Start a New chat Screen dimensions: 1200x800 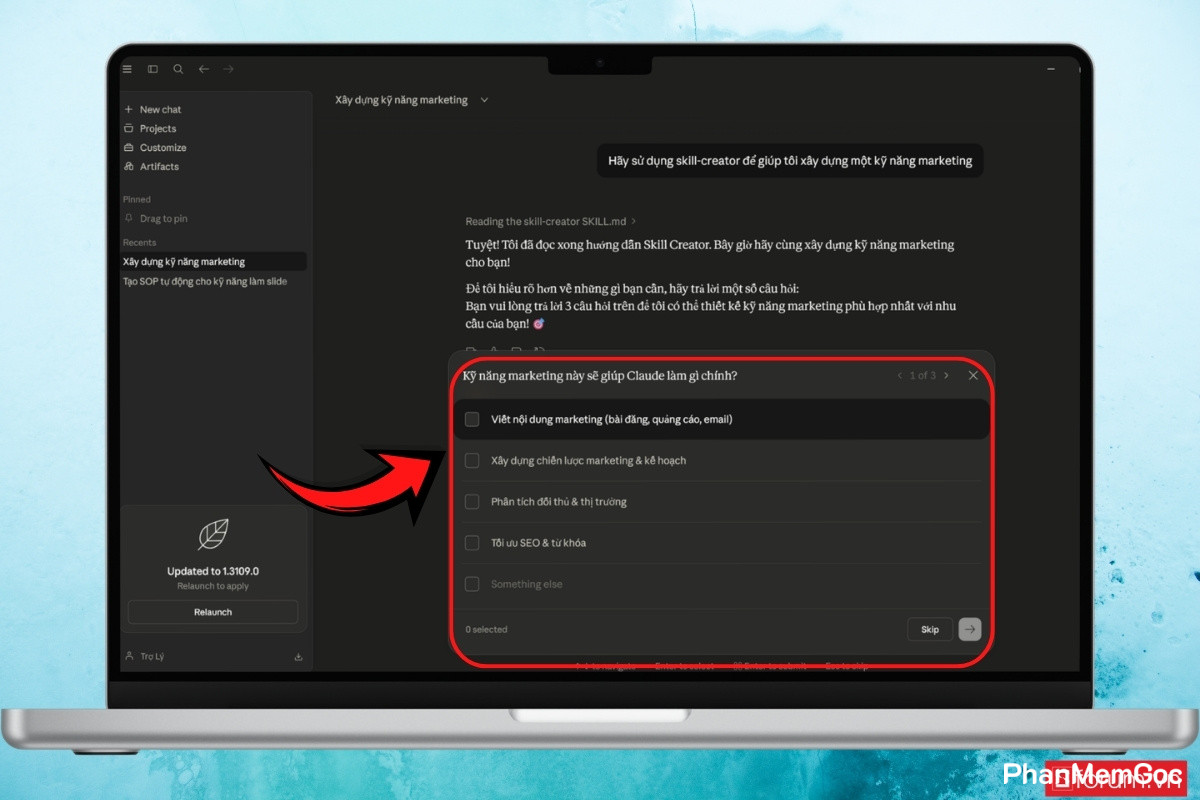coord(152,109)
